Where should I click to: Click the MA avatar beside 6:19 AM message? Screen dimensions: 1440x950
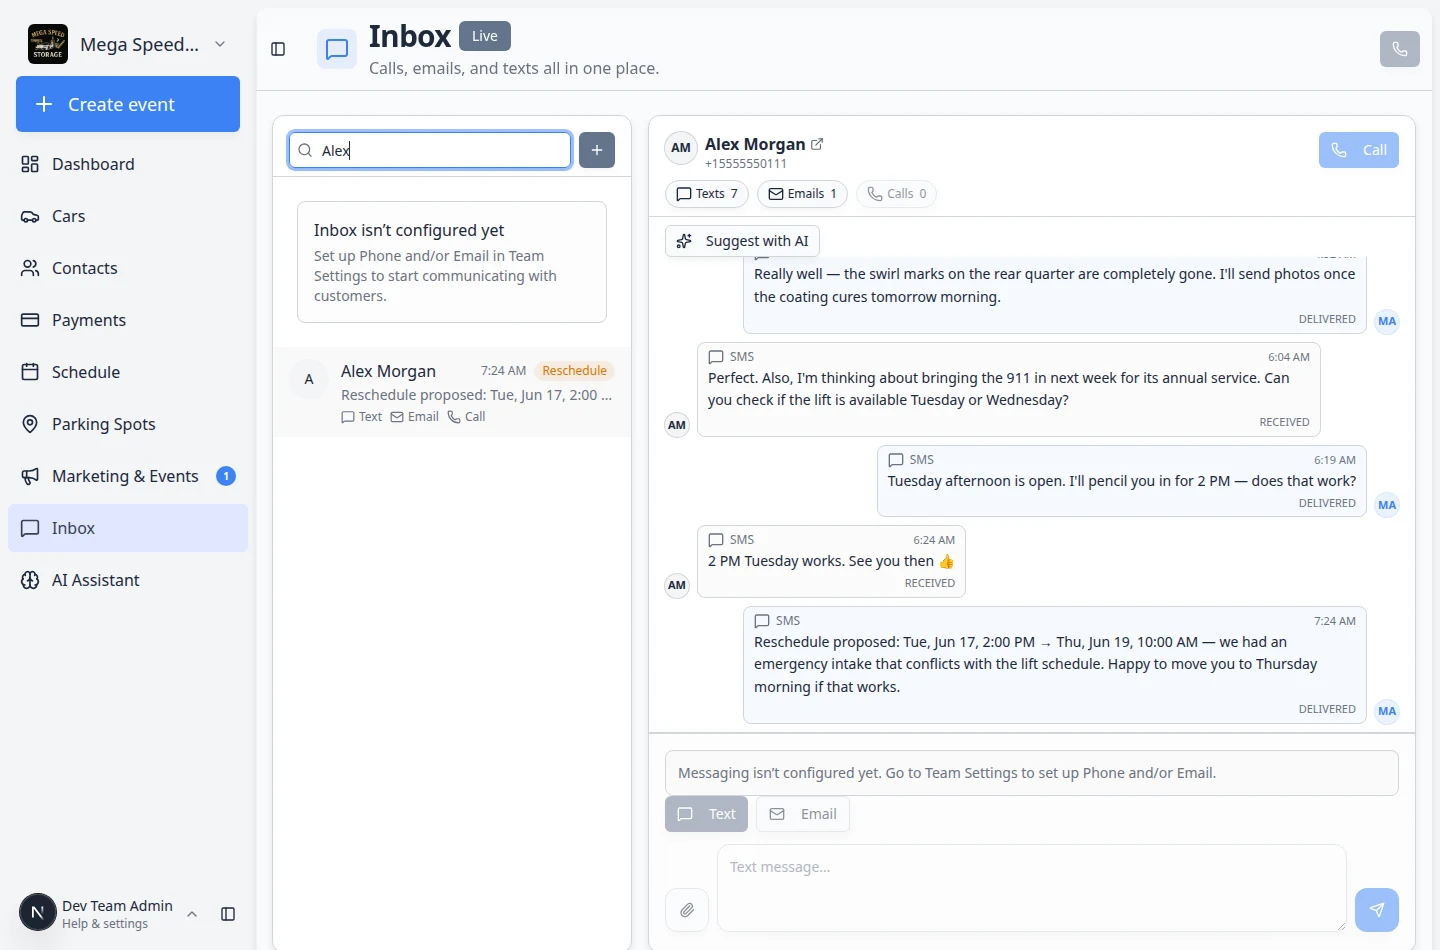[x=1387, y=505]
